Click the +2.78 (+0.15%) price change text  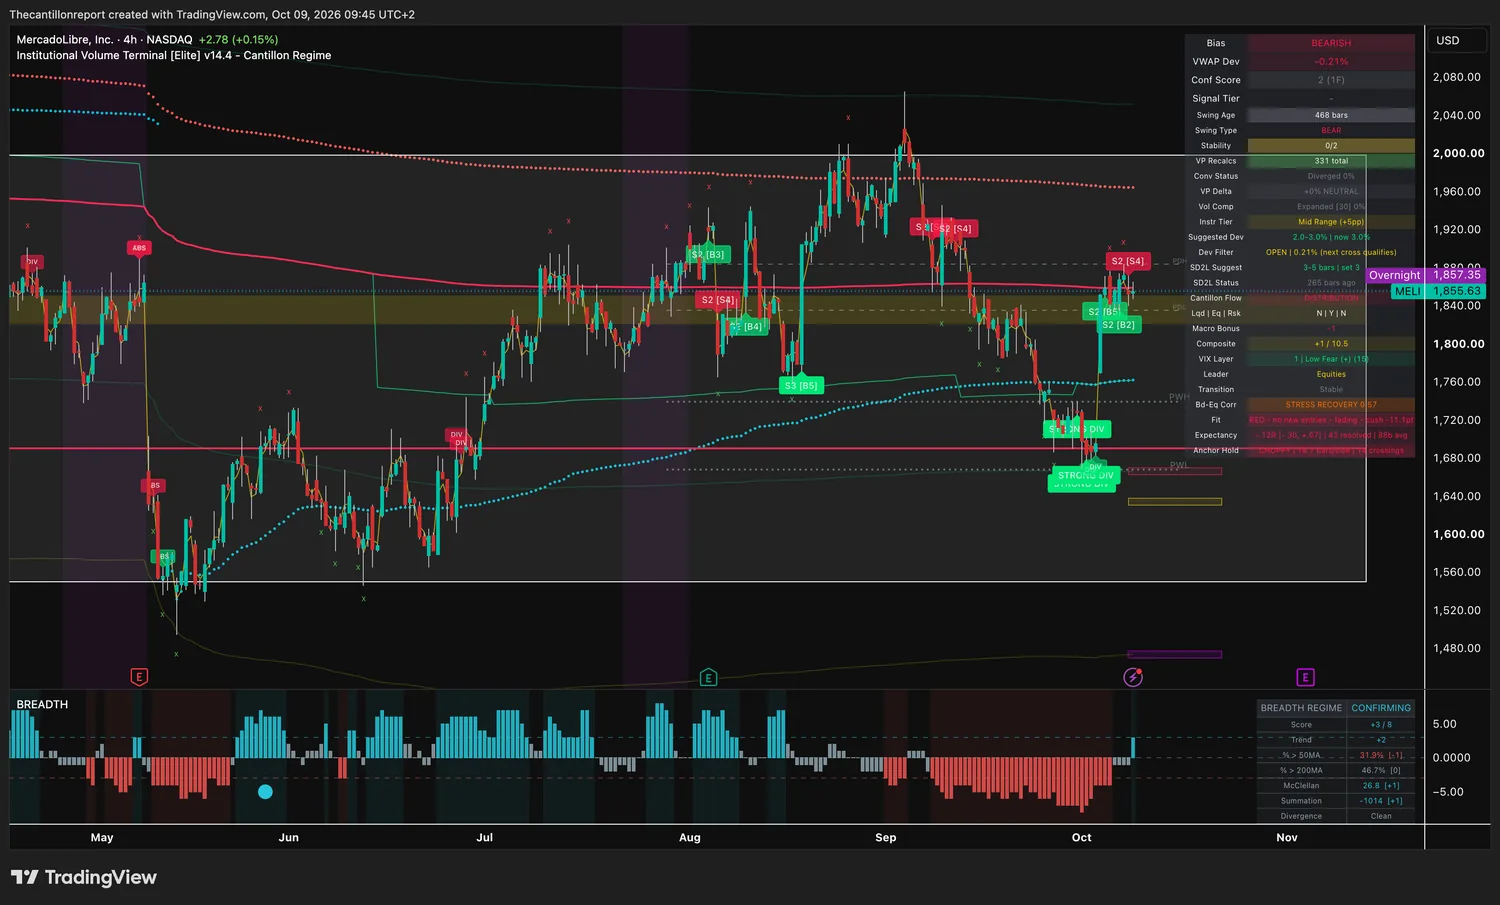238,40
